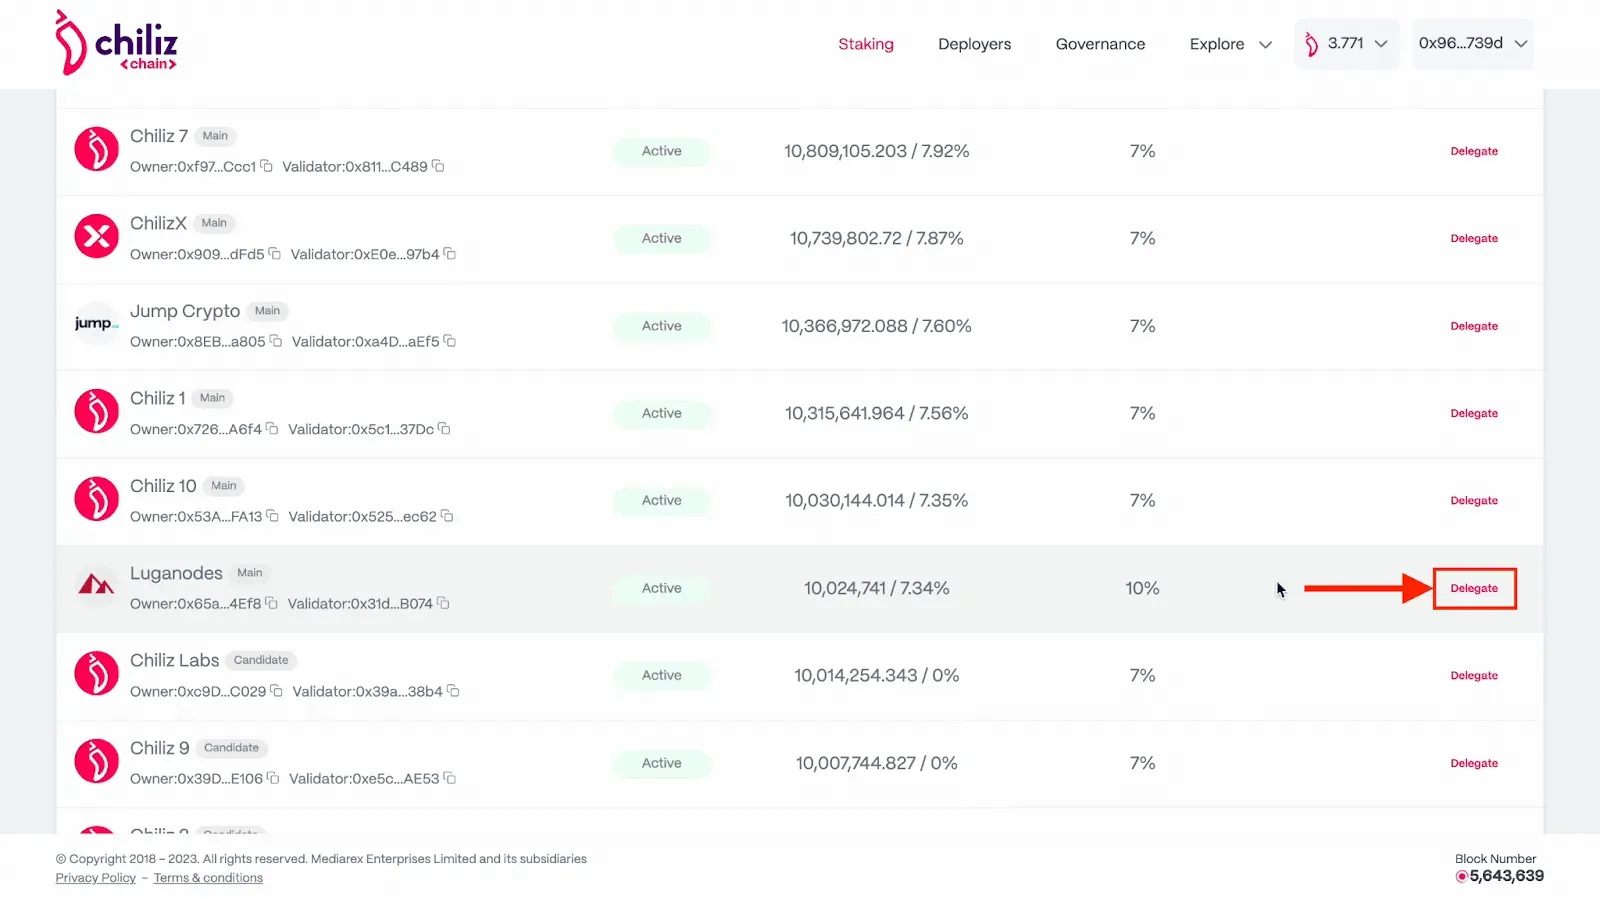1600x899 pixels.
Task: Click the Chiliz Labs validator name
Action: [x=174, y=660]
